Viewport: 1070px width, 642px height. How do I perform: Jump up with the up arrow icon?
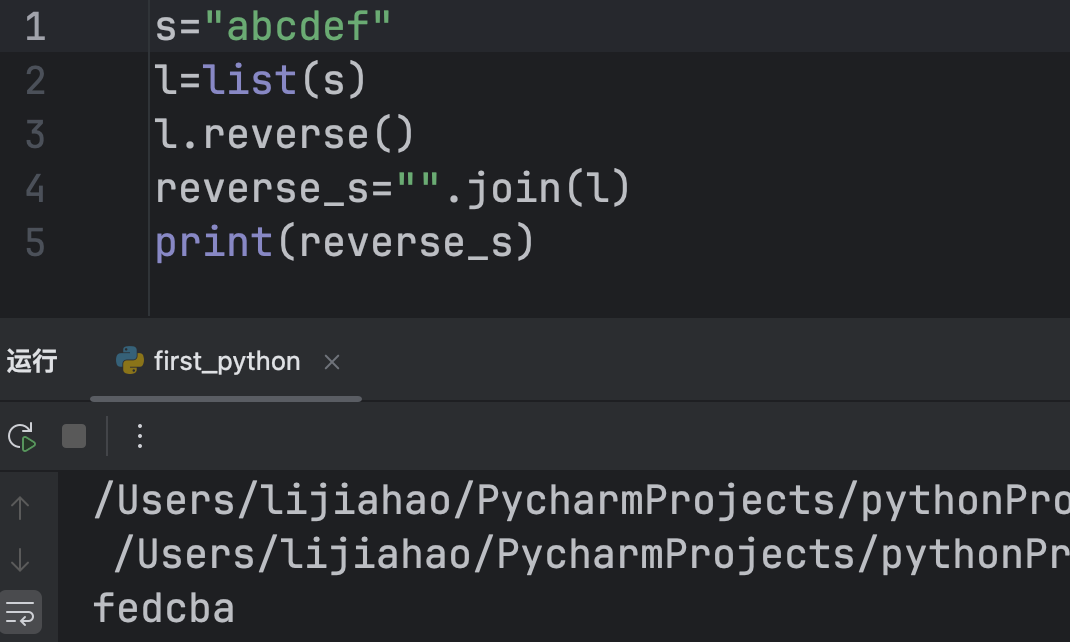pos(20,508)
